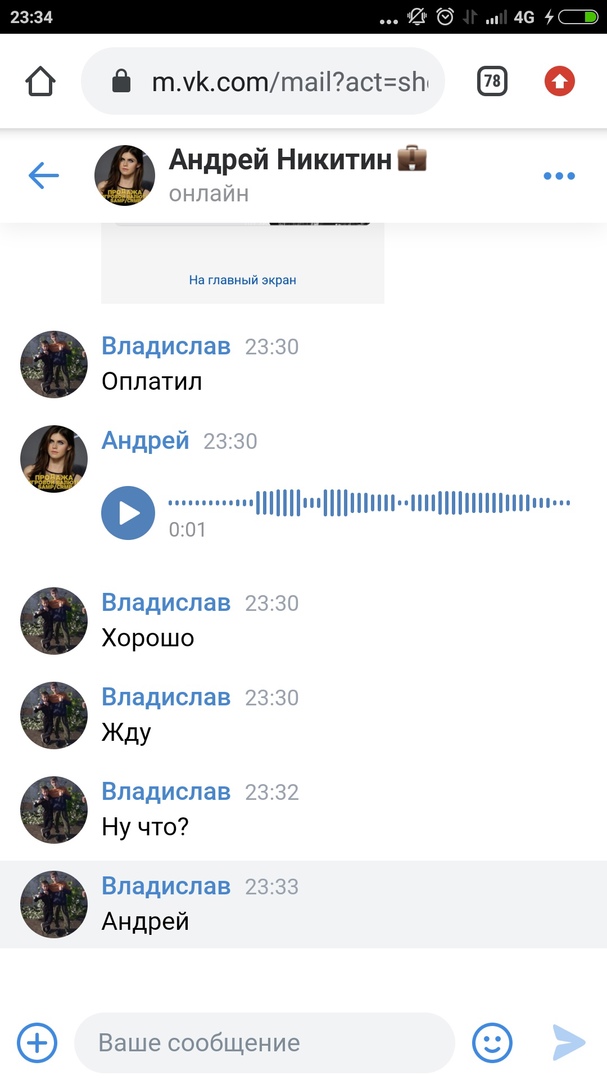Focus the 'Ваше сообщение' input field
Screen dimensions: 607x1080
click(265, 1043)
